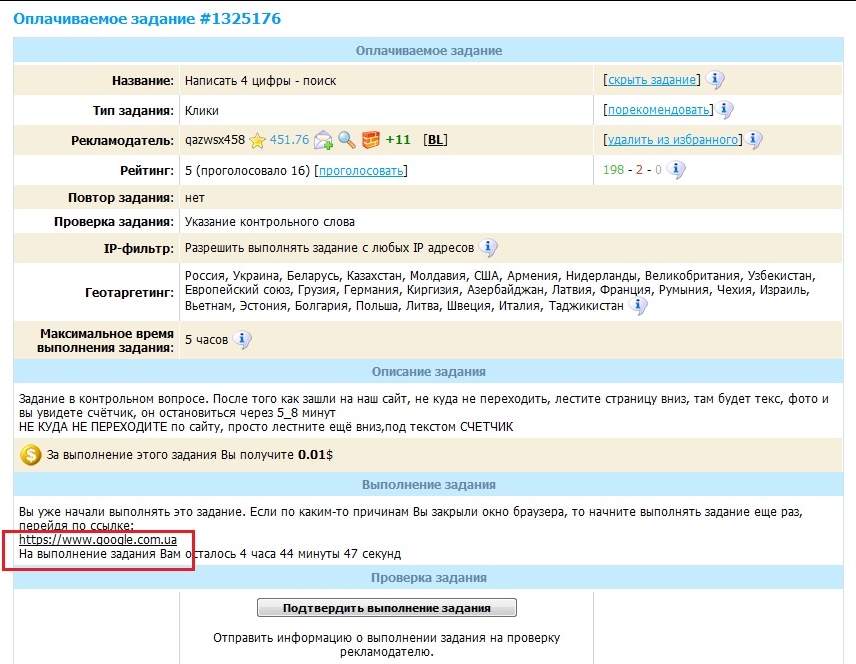
Task: Click the brick wall icon in the advertiser row
Action: pos(371,140)
